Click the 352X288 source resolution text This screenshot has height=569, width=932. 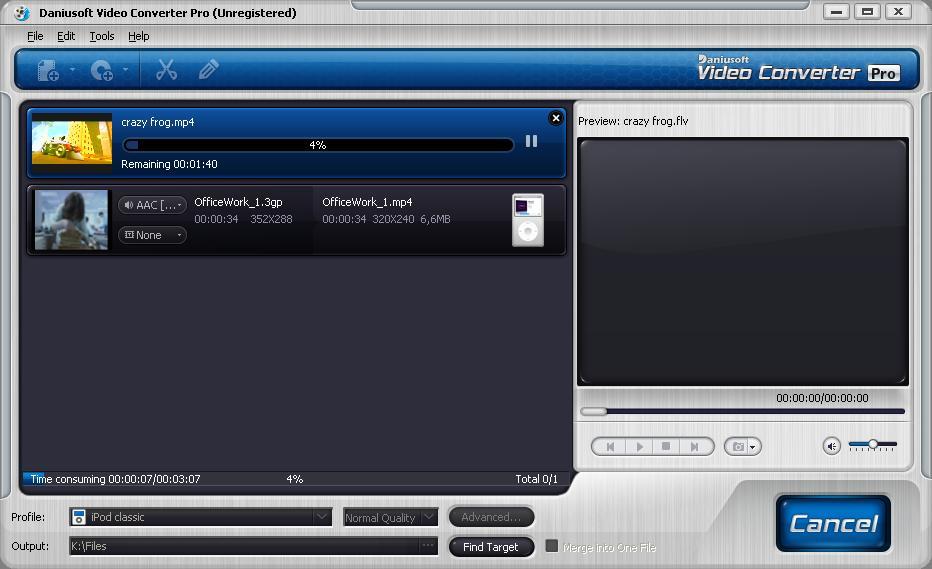pyautogui.click(x=271, y=219)
